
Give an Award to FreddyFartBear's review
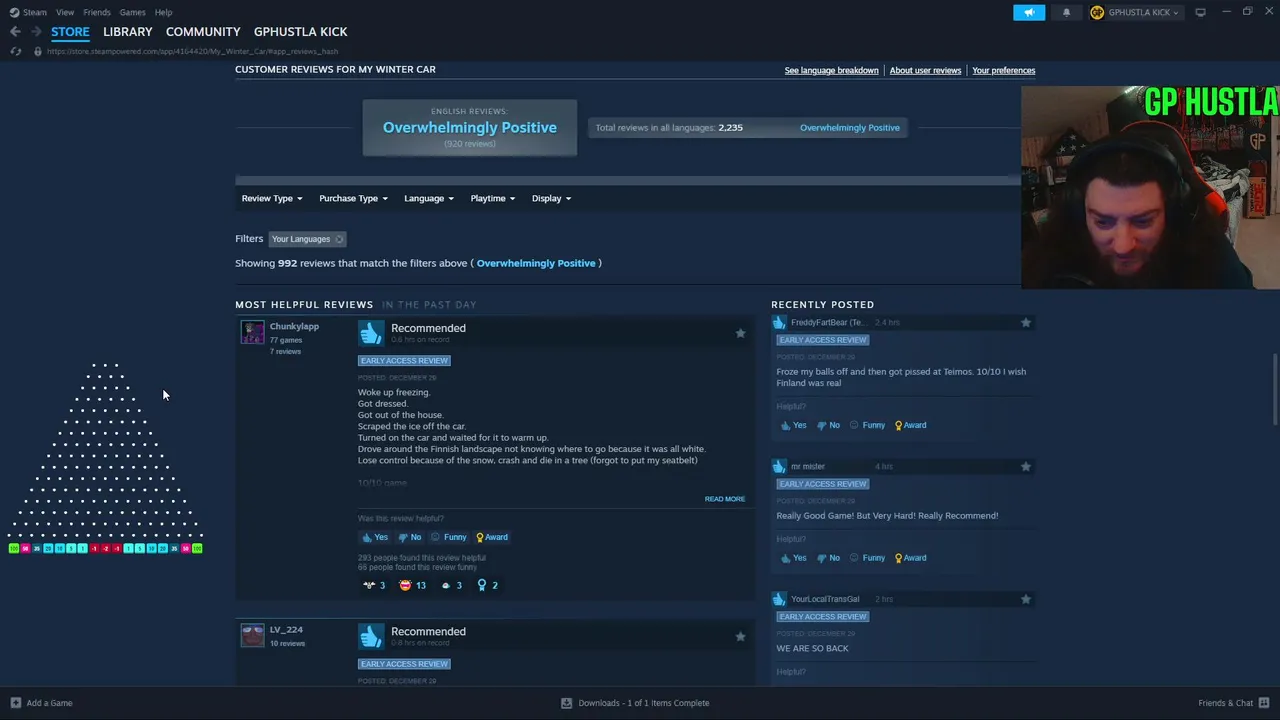(910, 425)
